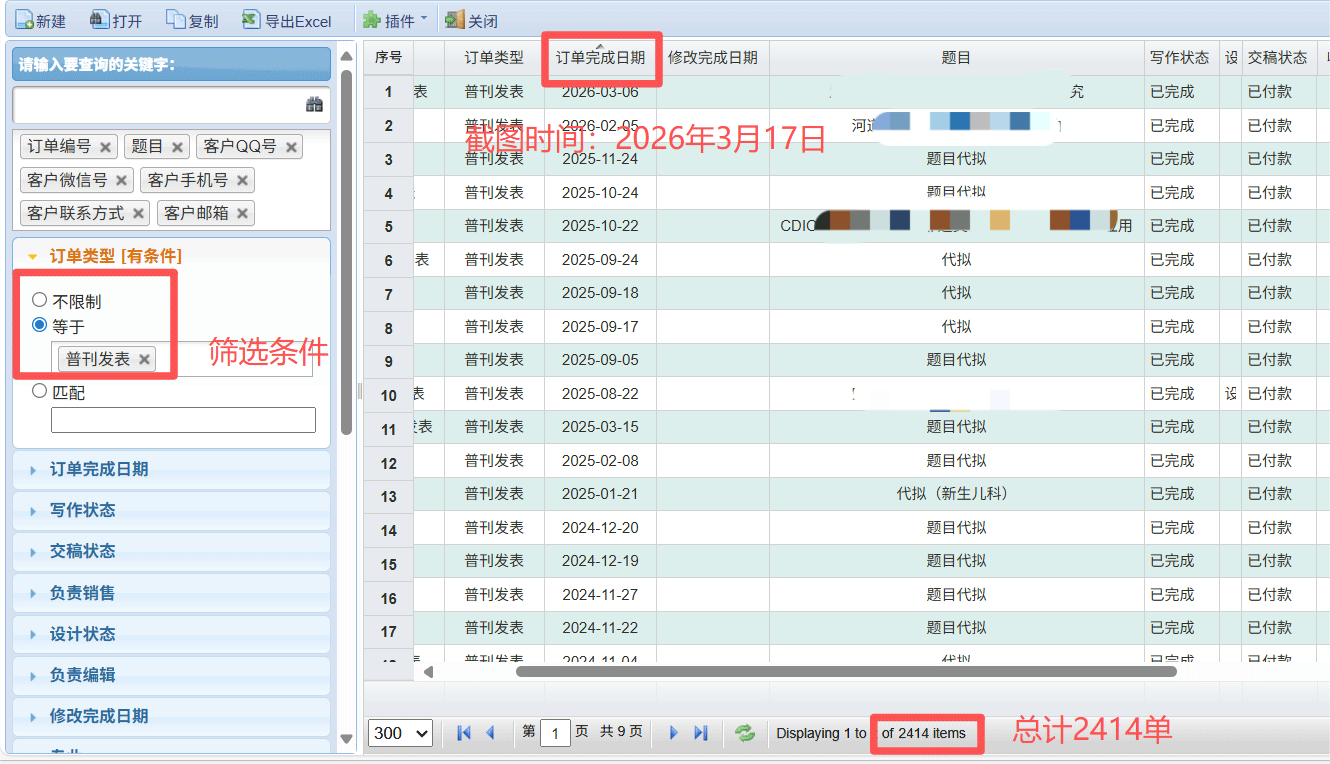1330x764 pixels.
Task: Go to previous page arrow
Action: [490, 733]
